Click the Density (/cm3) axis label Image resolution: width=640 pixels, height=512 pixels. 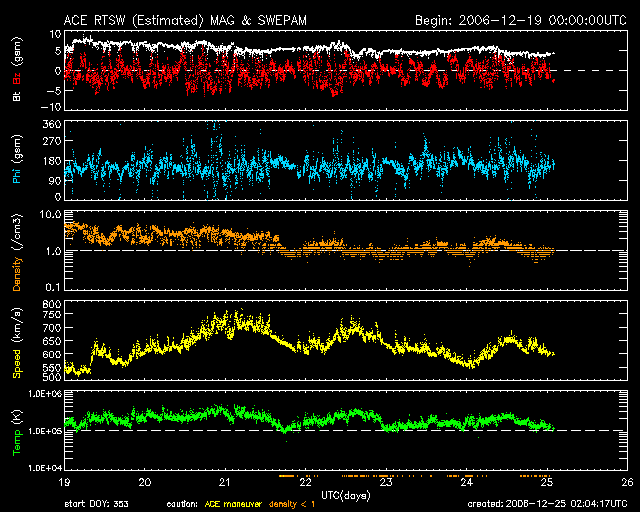point(16,253)
